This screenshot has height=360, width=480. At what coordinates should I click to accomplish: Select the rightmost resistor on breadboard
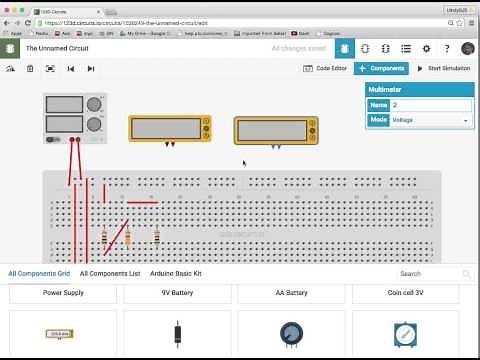click(x=157, y=237)
